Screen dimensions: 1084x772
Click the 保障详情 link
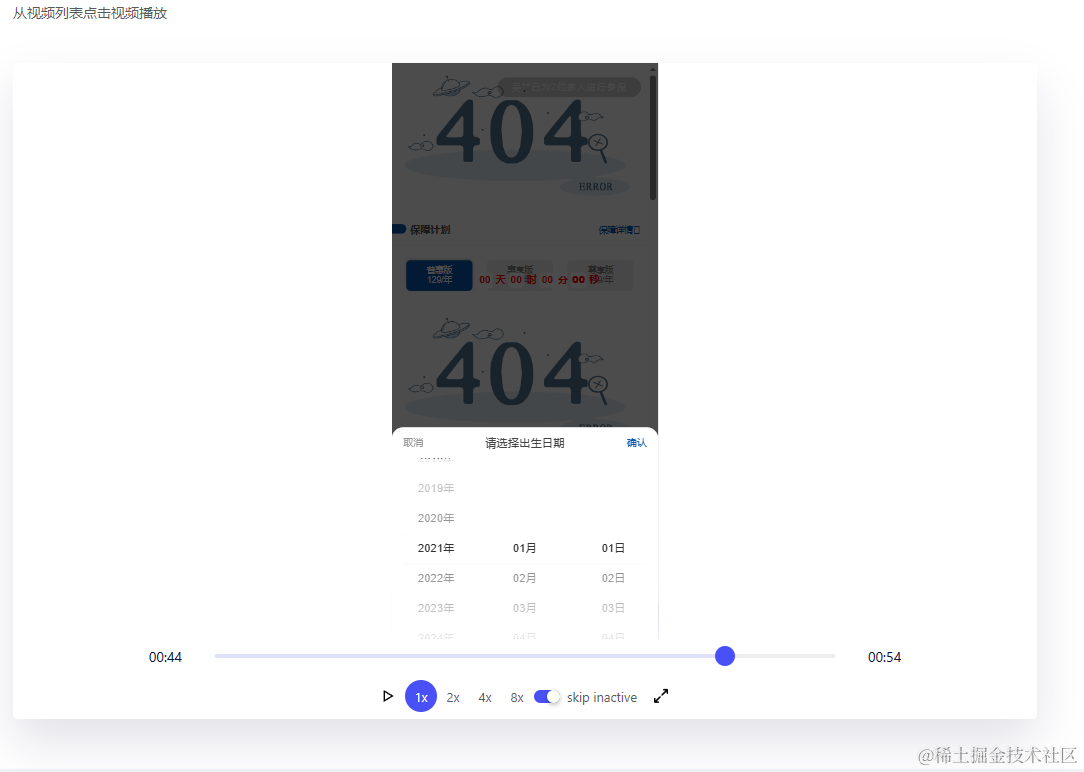pos(619,230)
